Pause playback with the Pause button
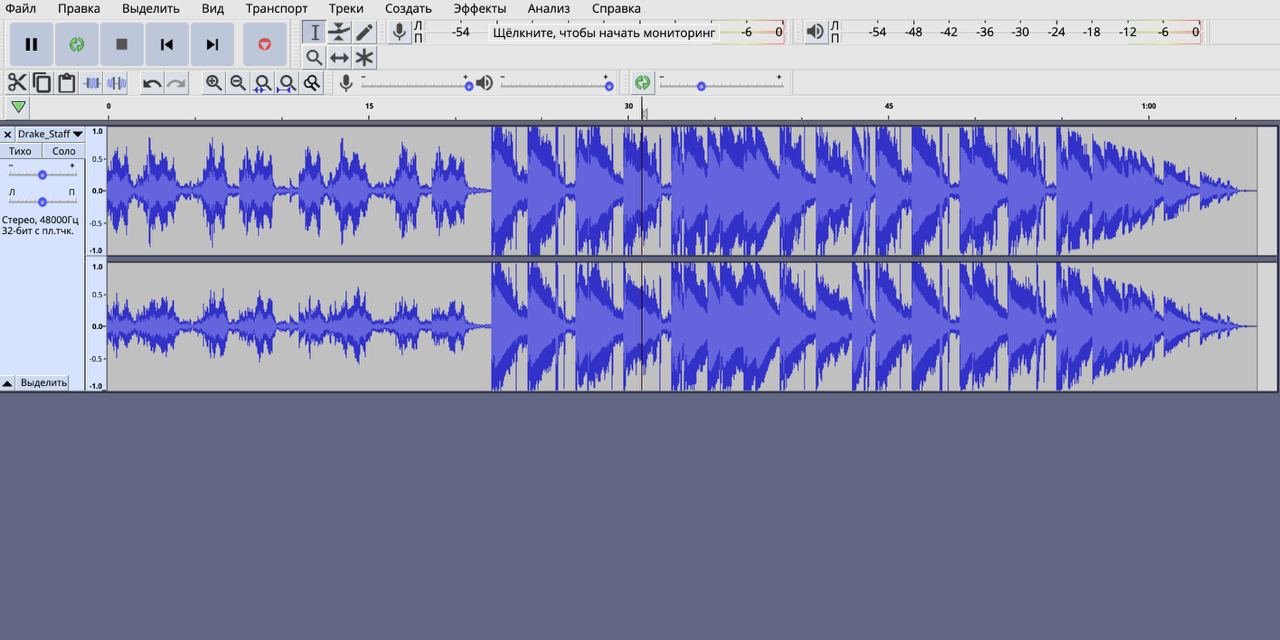Viewport: 1280px width, 640px height. pos(31,44)
